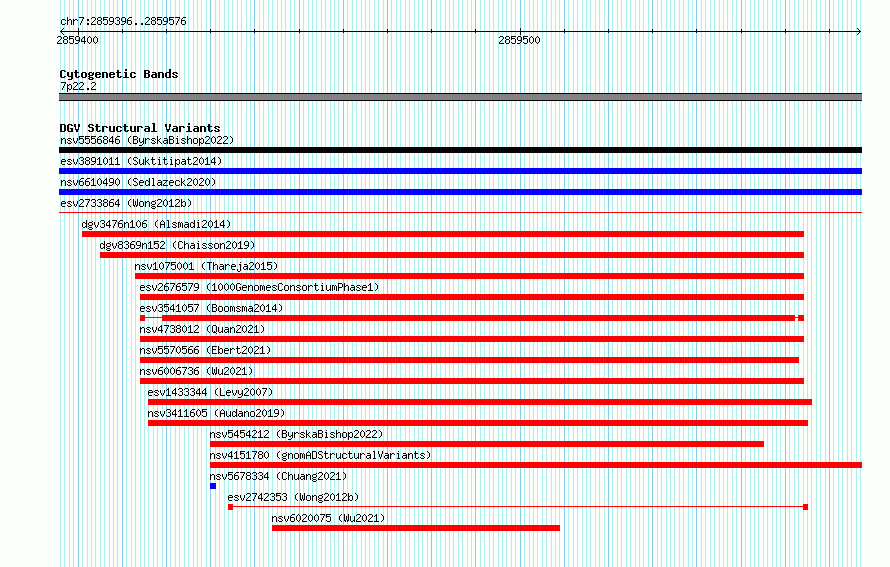Open the esv3541057 (Boomsma2014) label
This screenshot has height=567, width=890.
pos(211,308)
